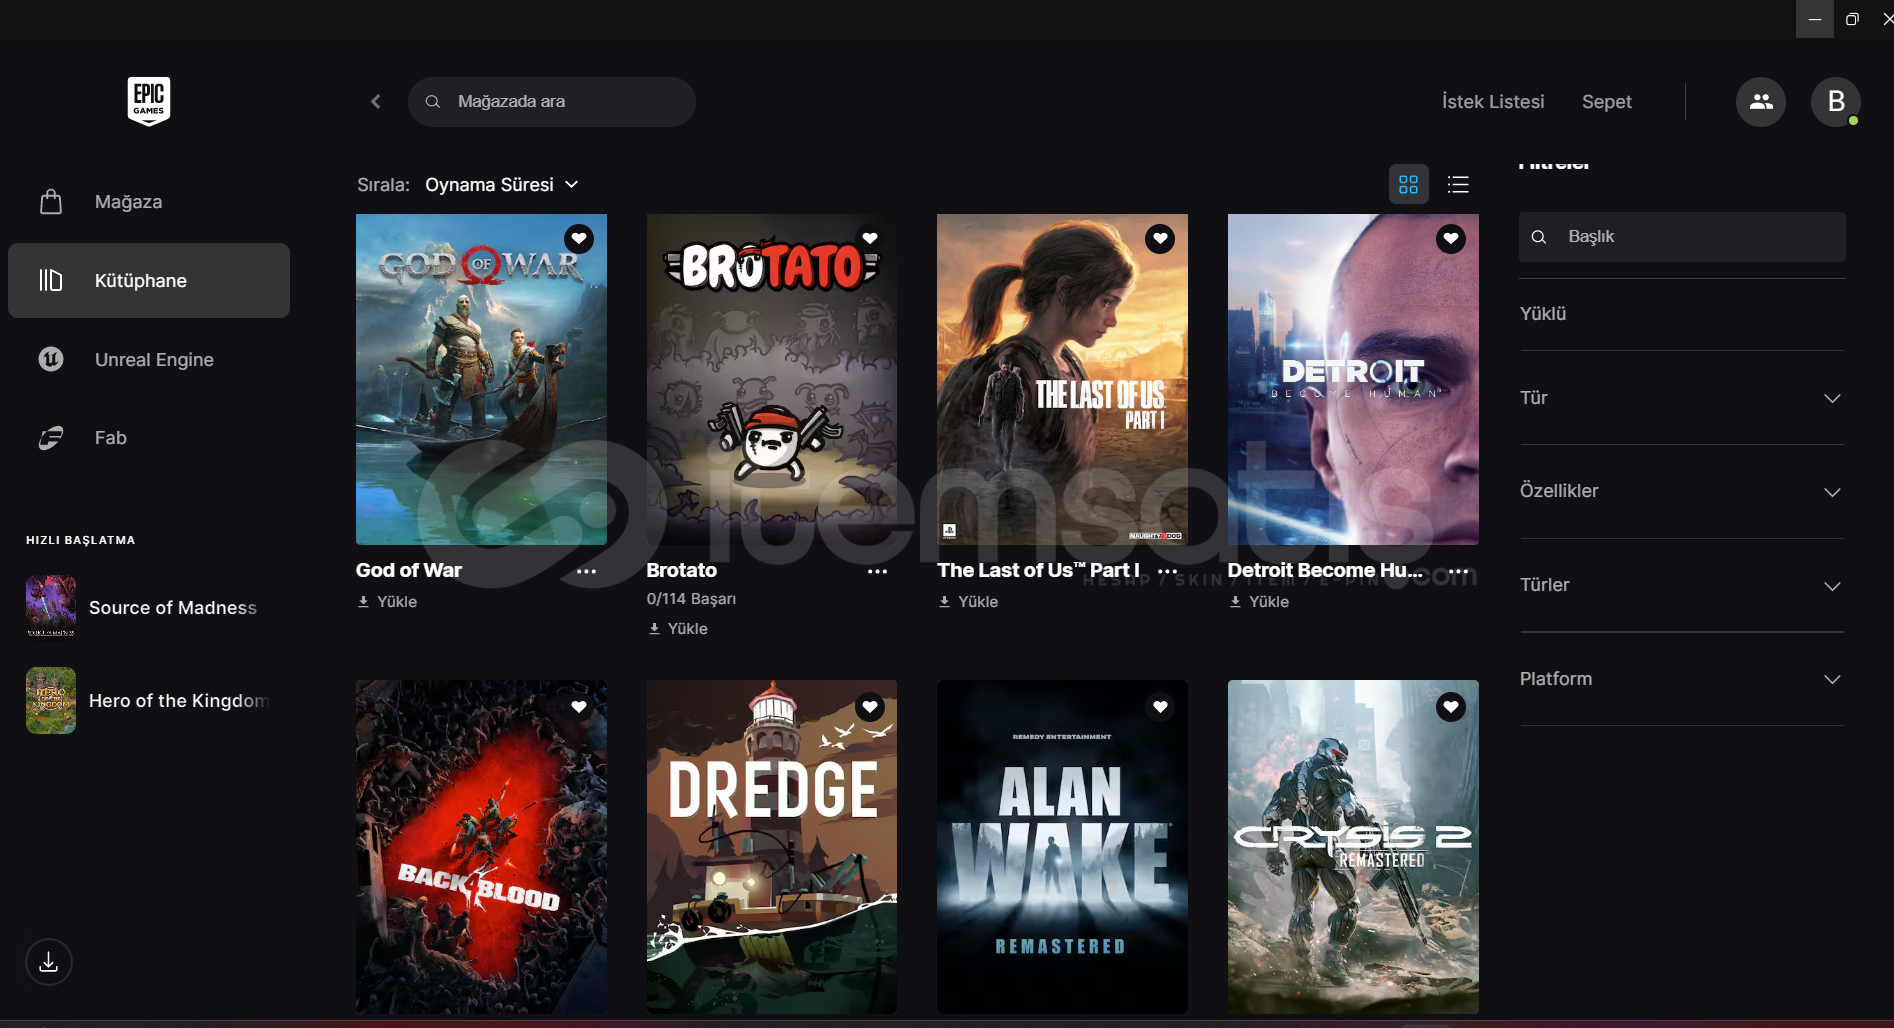Open Unreal Engine section
Screen dimensions: 1894x1028
pyautogui.click(x=149, y=359)
